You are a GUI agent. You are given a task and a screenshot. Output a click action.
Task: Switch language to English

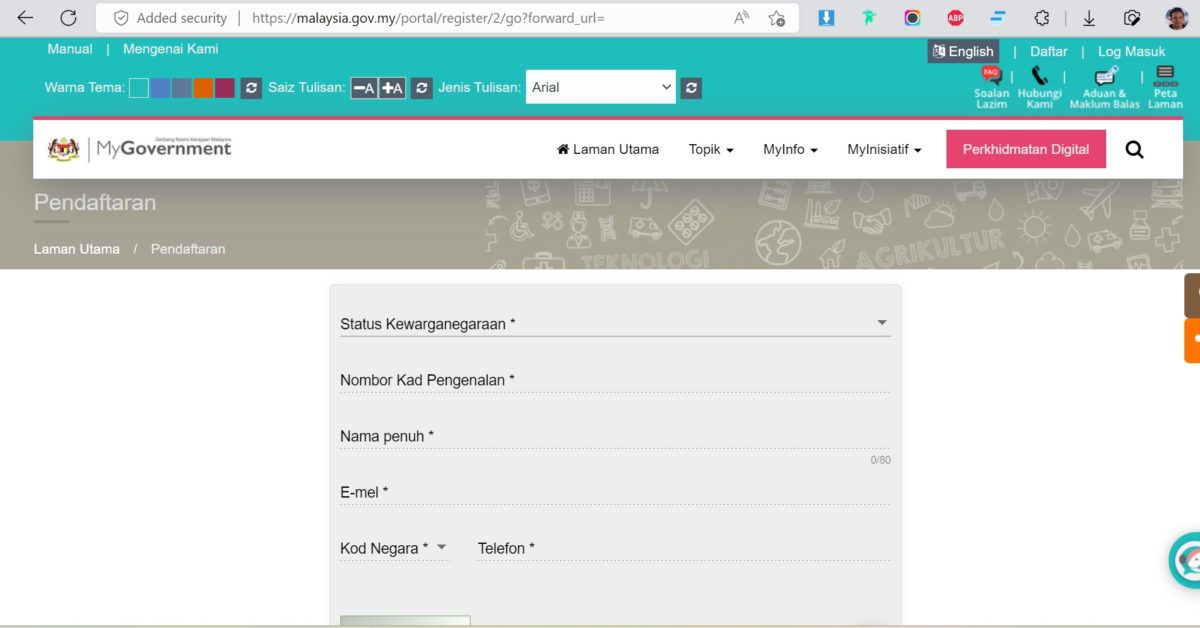coord(963,51)
